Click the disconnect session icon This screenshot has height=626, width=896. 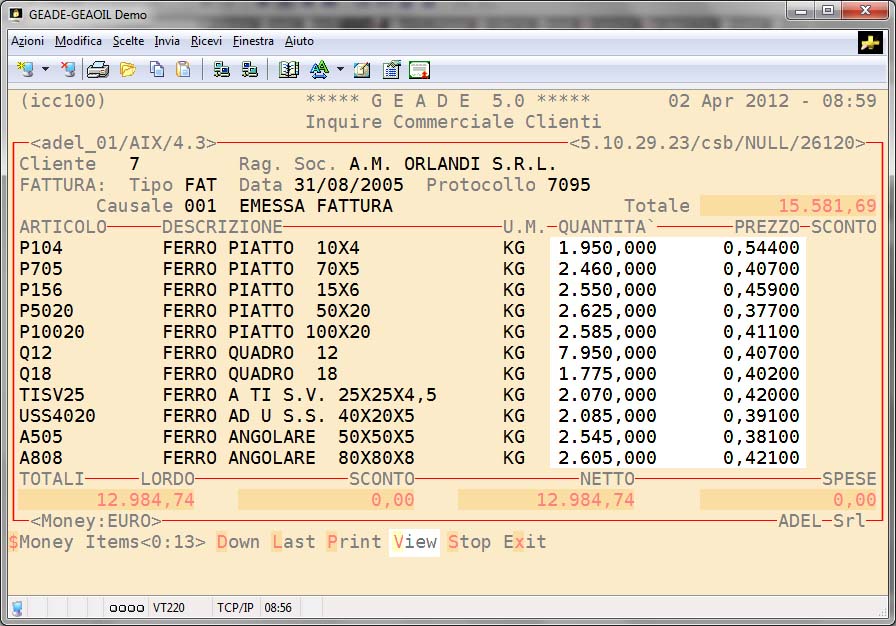coord(67,70)
